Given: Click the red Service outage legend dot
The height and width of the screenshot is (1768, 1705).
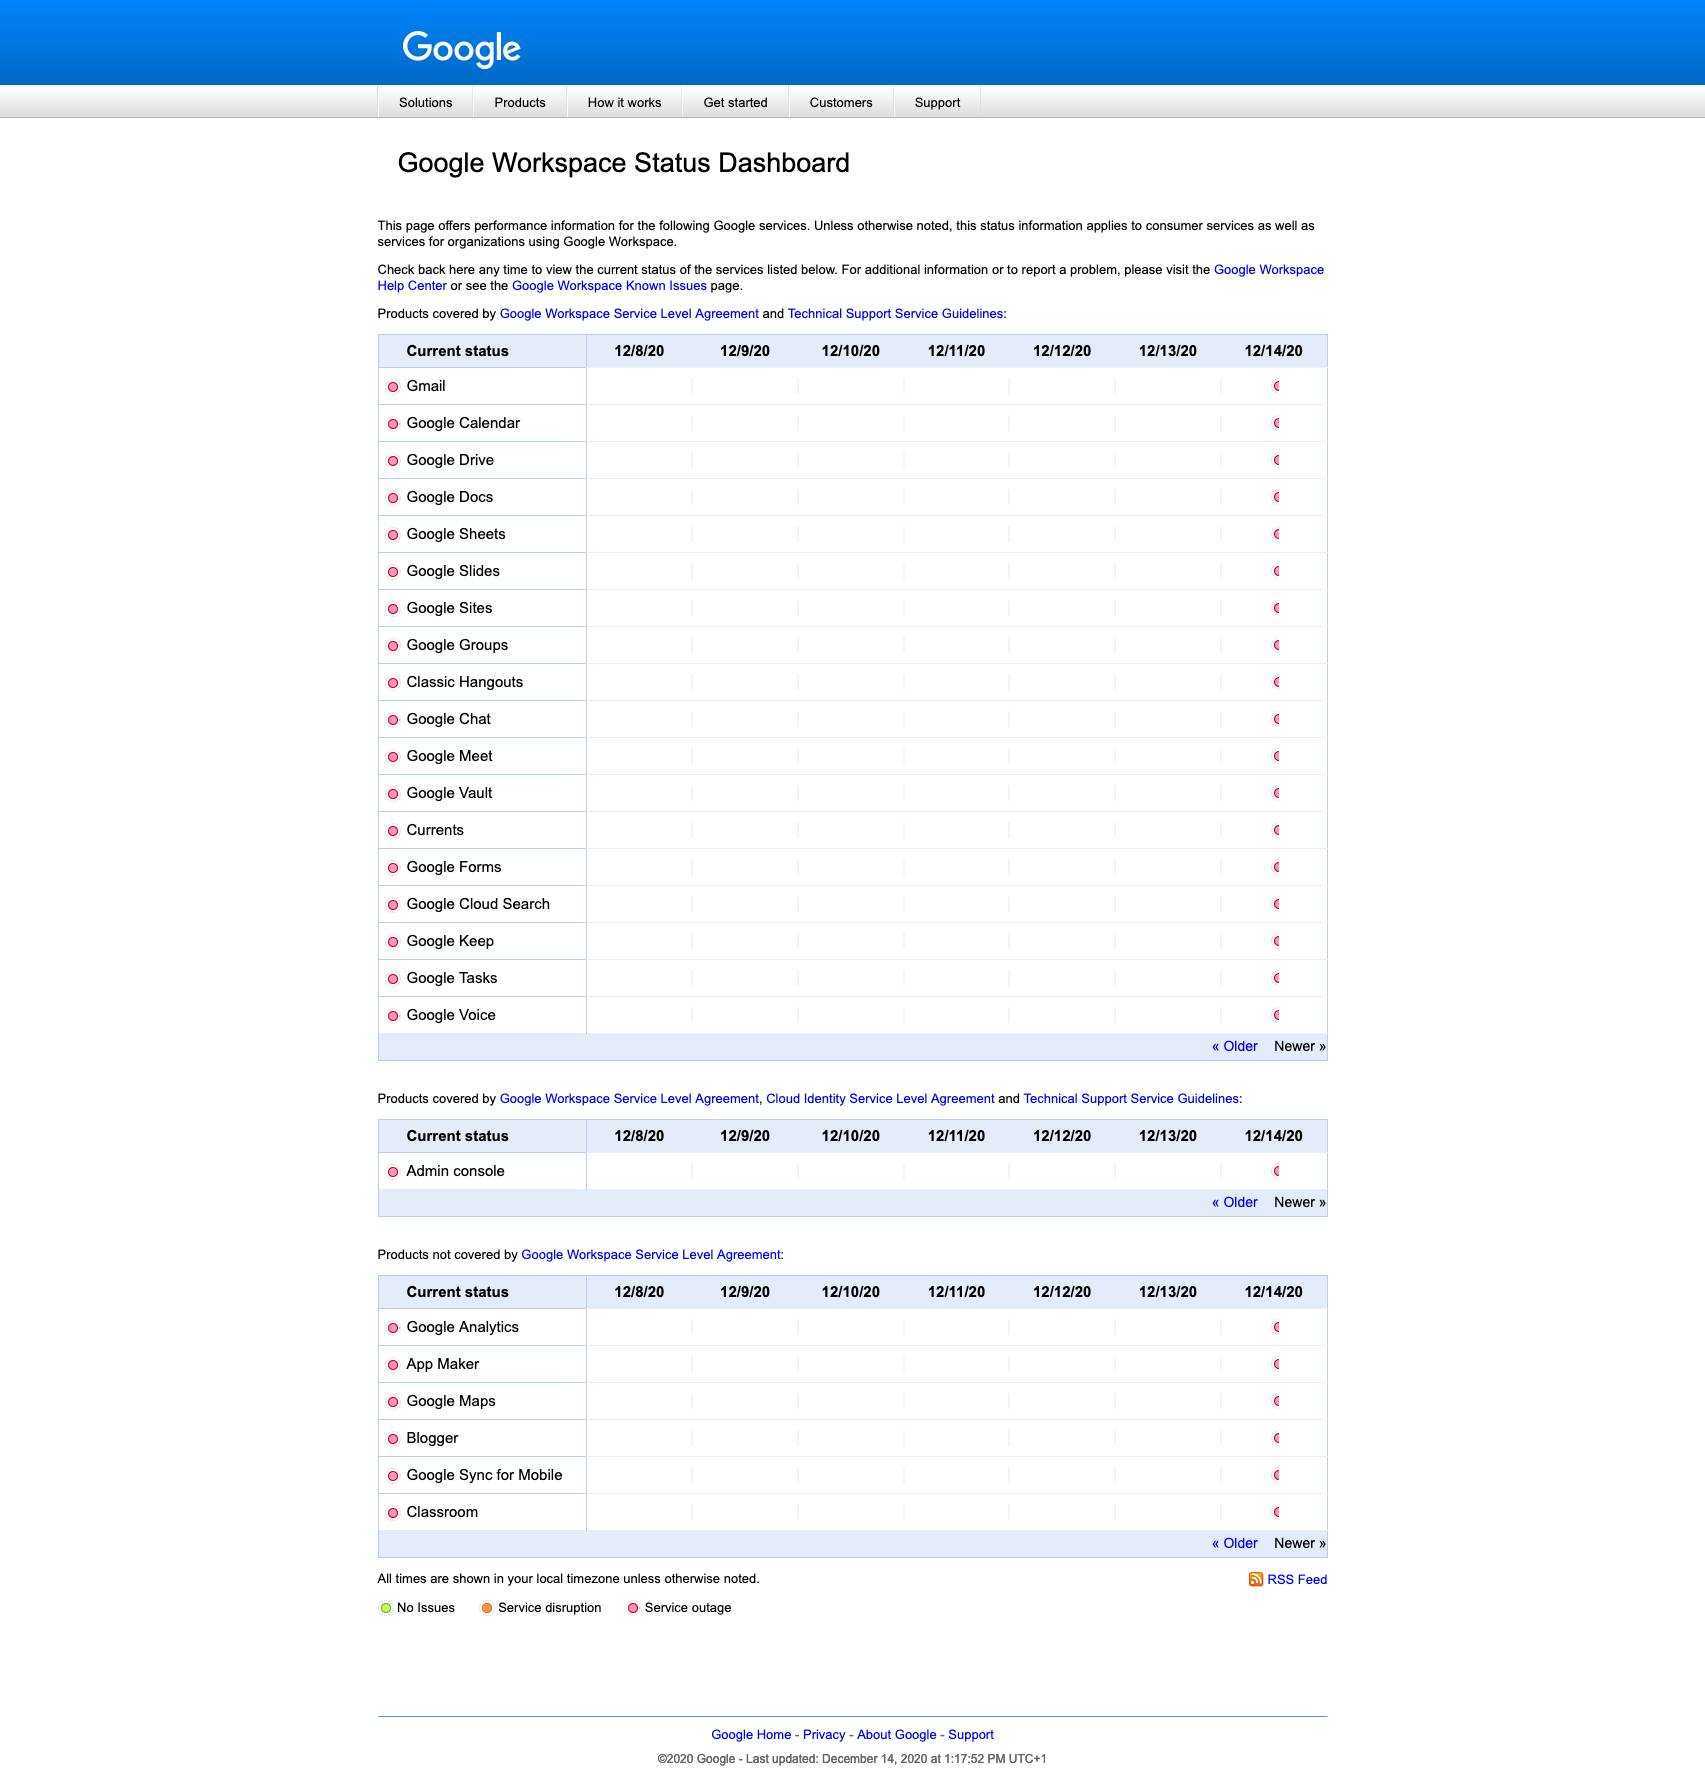Looking at the screenshot, I should (633, 1608).
